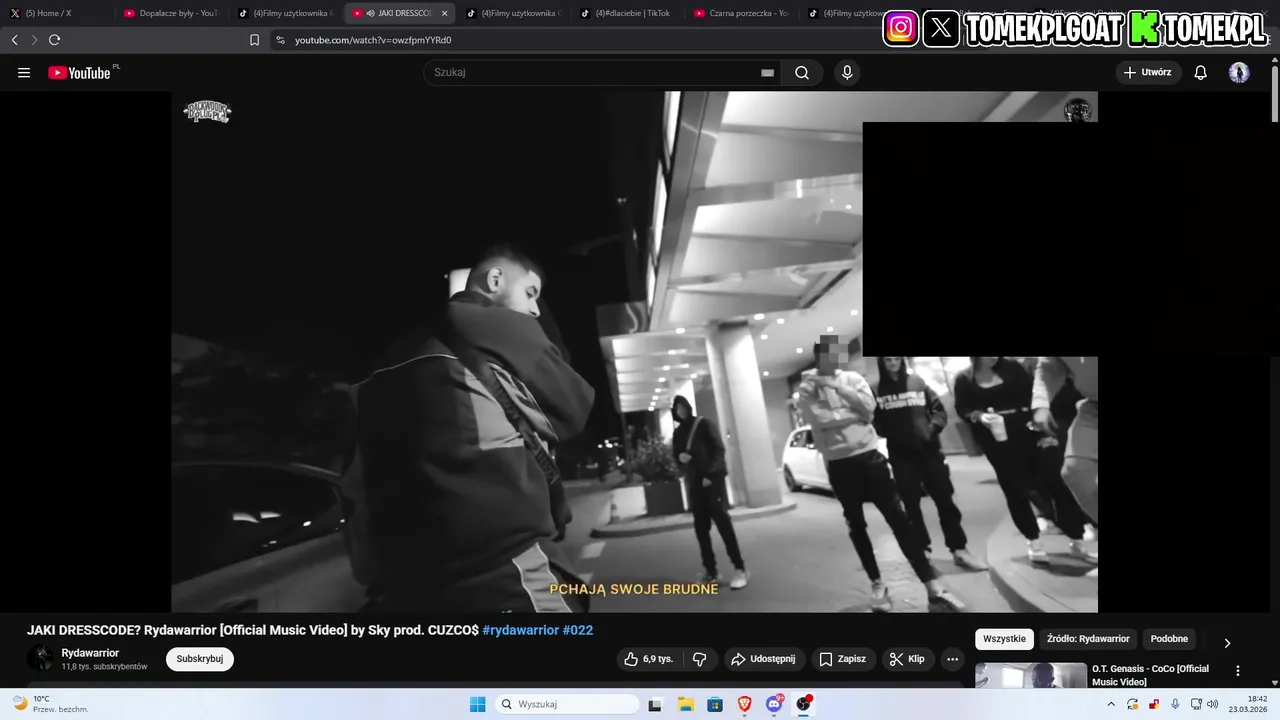Go forward with the browser arrow
This screenshot has width=1280, height=720.
click(x=34, y=40)
